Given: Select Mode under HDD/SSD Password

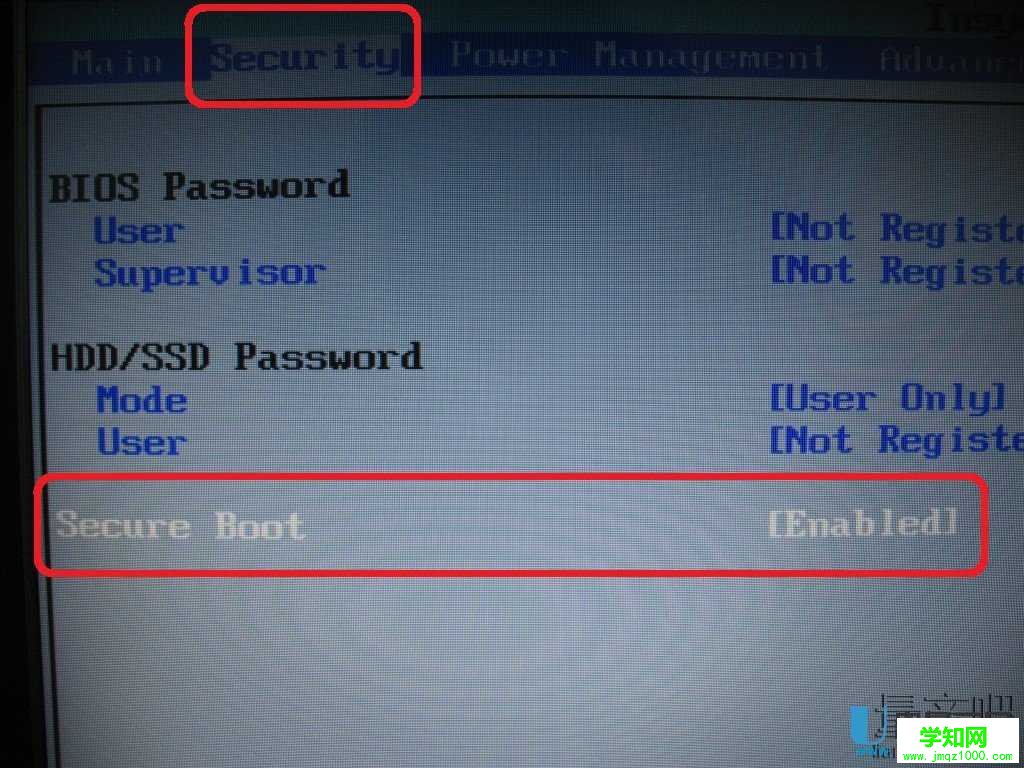Looking at the screenshot, I should (x=142, y=400).
